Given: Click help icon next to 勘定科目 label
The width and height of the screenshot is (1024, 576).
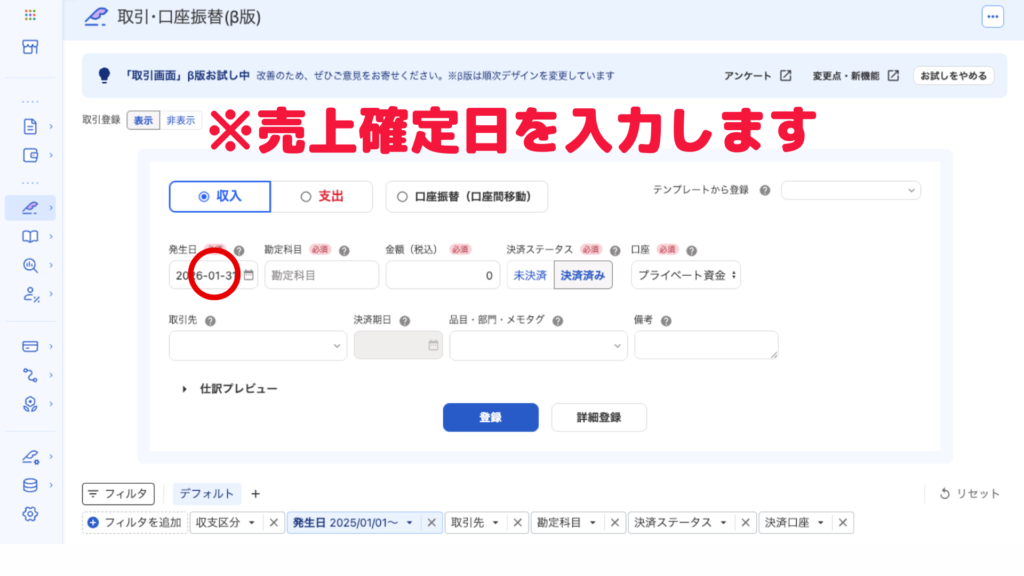Looking at the screenshot, I should pyautogui.click(x=344, y=251).
